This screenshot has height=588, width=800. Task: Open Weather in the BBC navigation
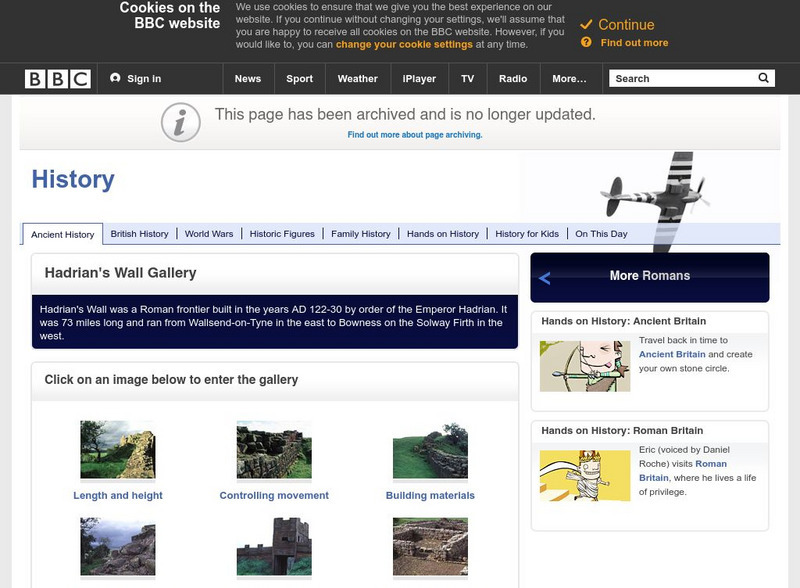(x=358, y=79)
